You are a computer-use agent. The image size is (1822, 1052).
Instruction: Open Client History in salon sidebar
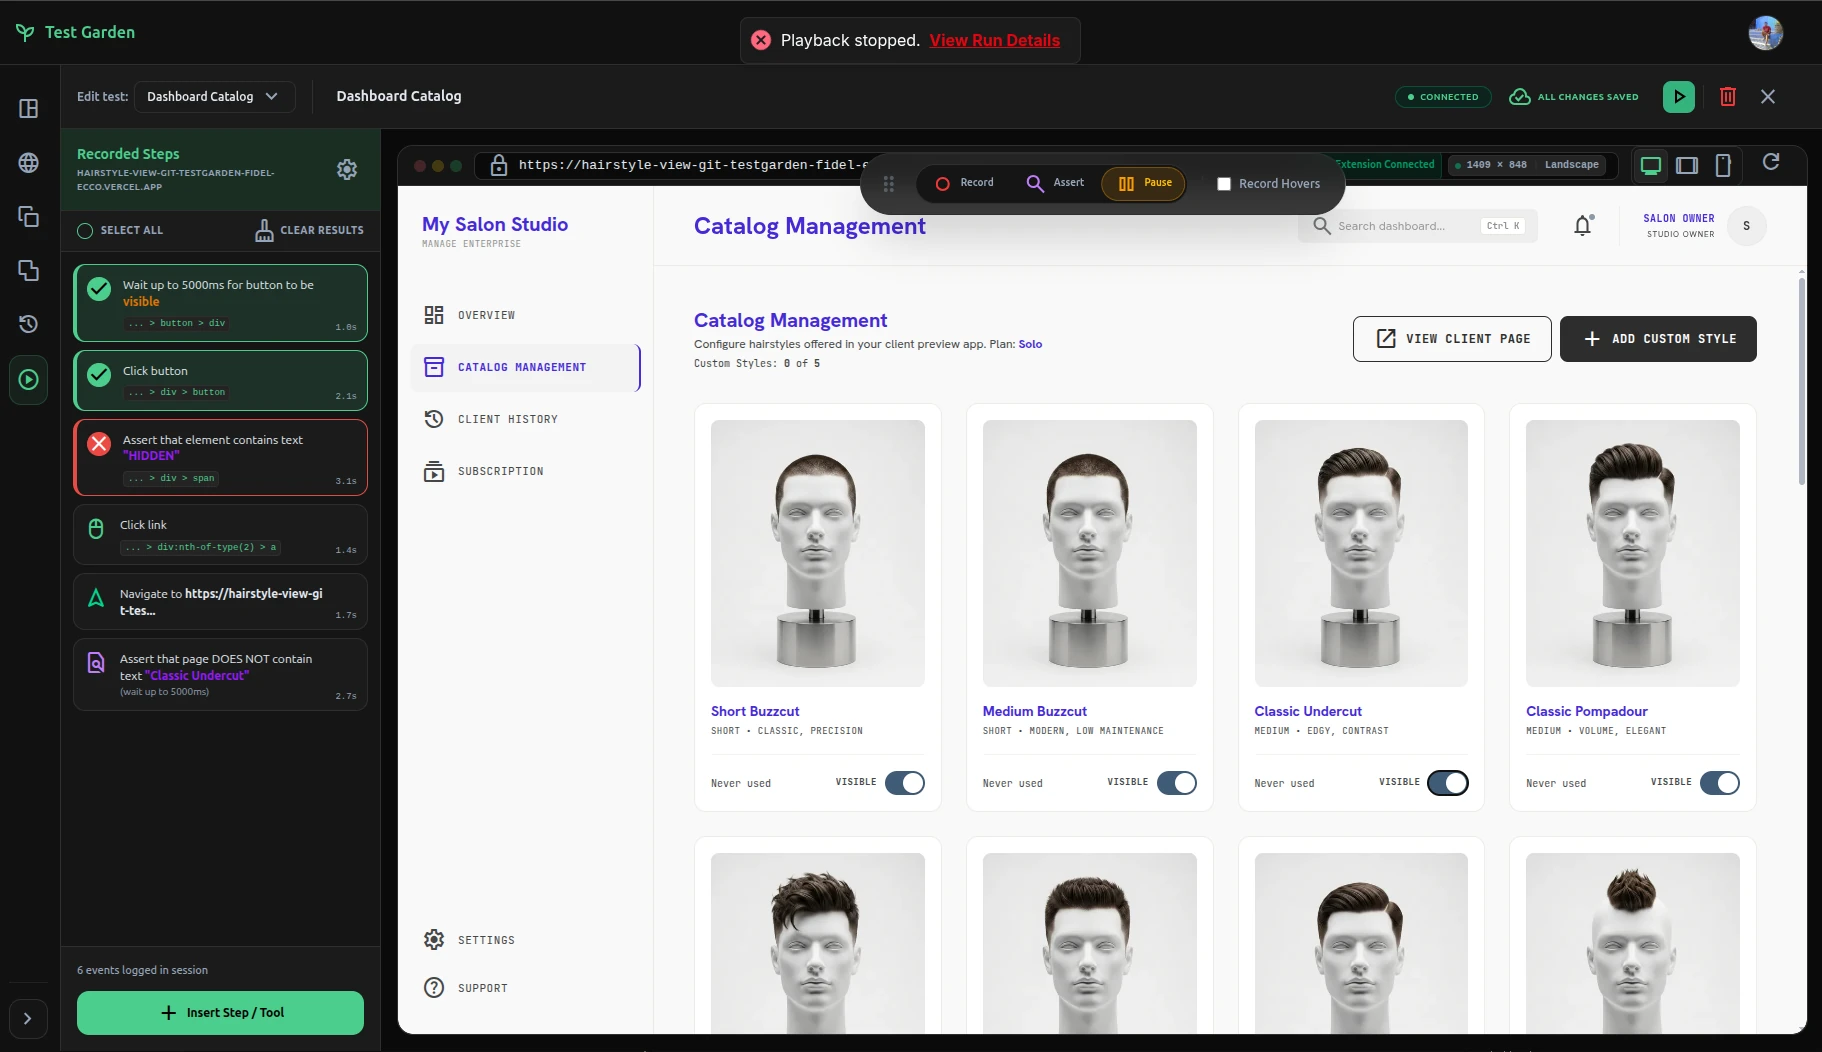(x=525, y=419)
